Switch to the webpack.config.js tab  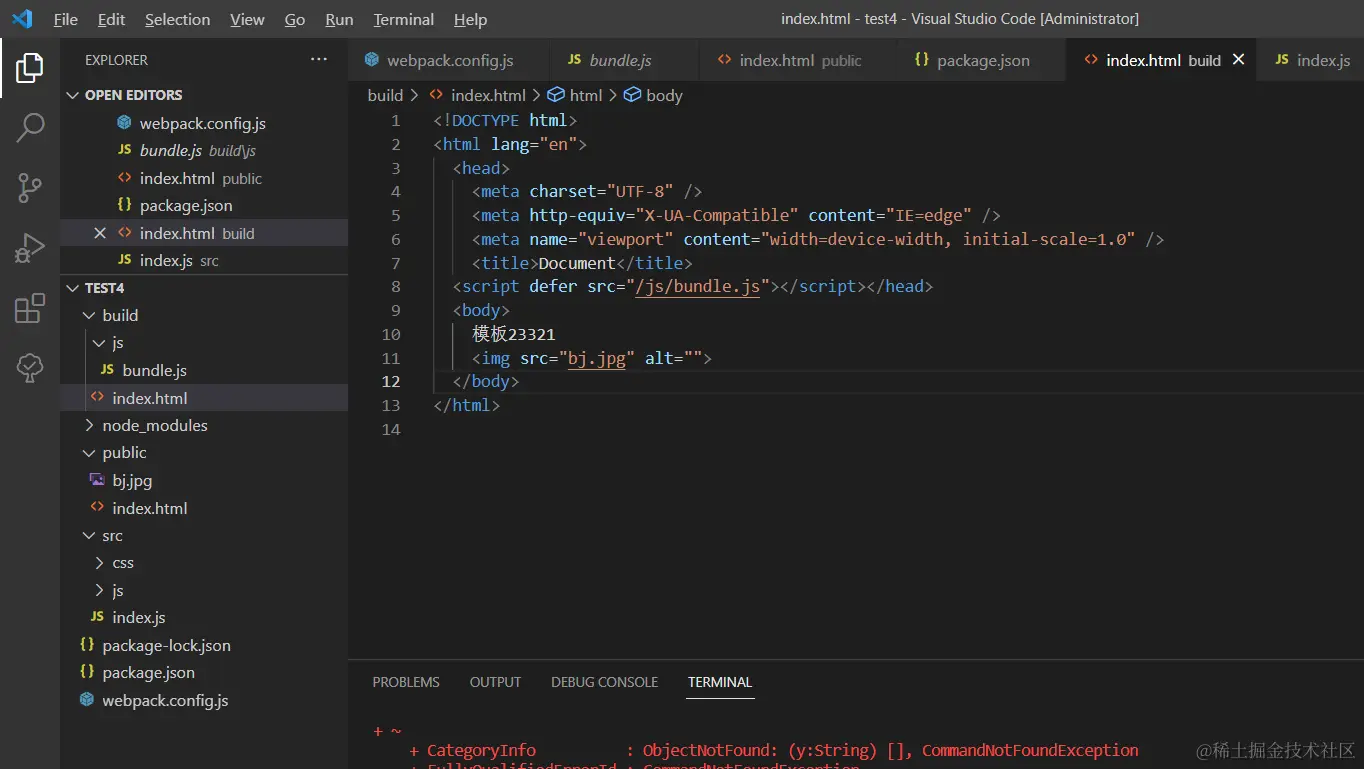449,60
